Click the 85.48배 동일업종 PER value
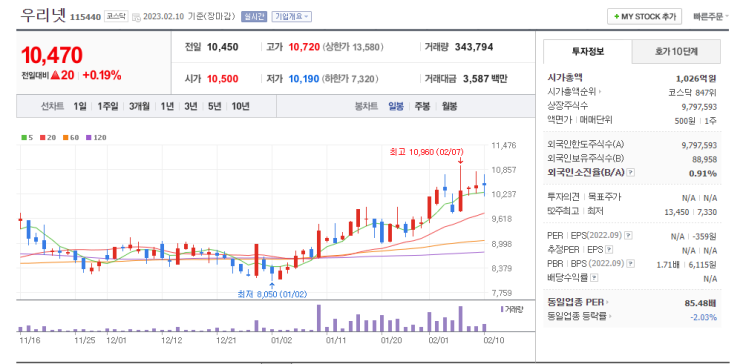 coord(700,302)
